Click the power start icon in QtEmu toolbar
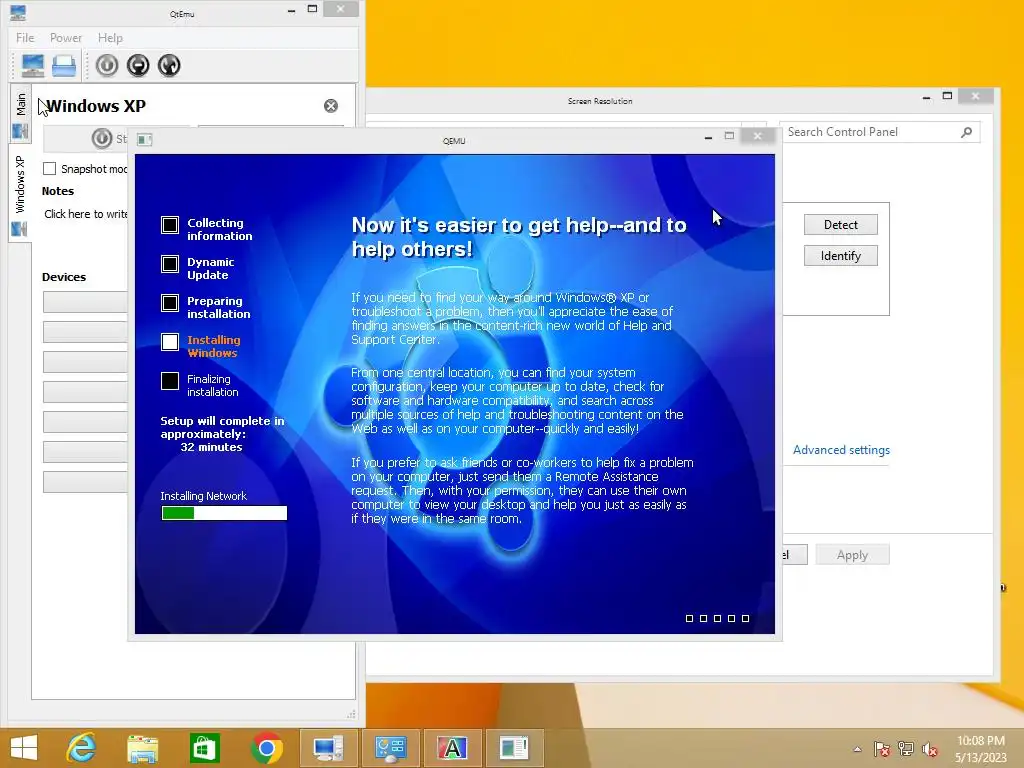 [x=107, y=65]
